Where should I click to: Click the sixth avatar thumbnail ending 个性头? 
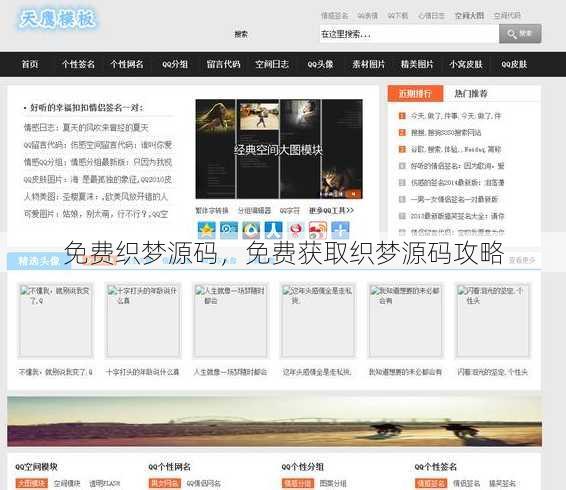coord(493,320)
